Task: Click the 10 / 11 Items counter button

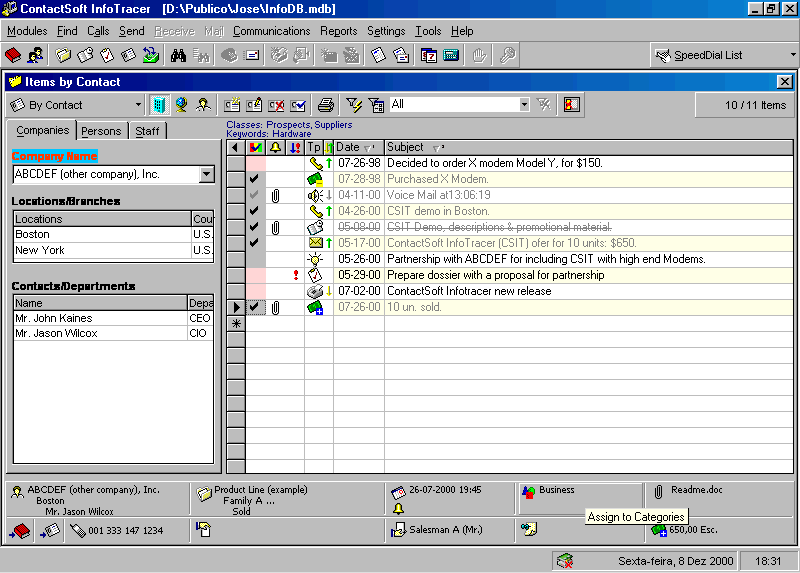Action: point(745,105)
